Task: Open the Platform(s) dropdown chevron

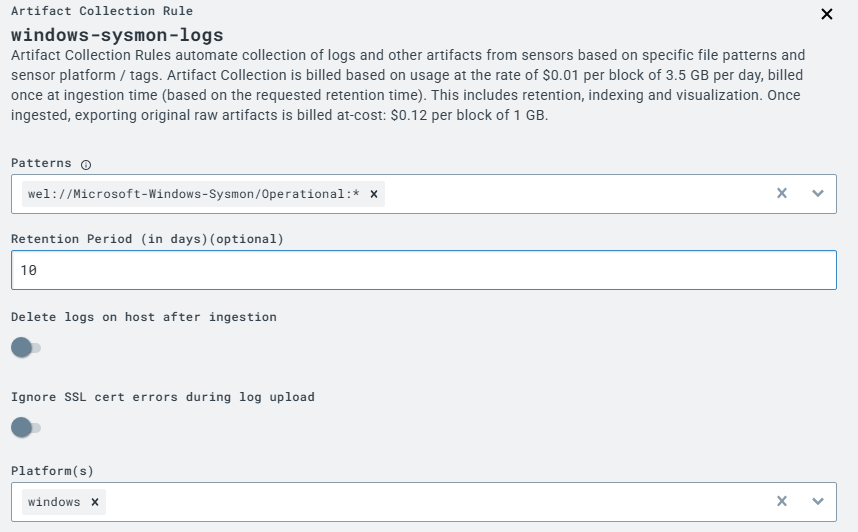Action: point(818,502)
